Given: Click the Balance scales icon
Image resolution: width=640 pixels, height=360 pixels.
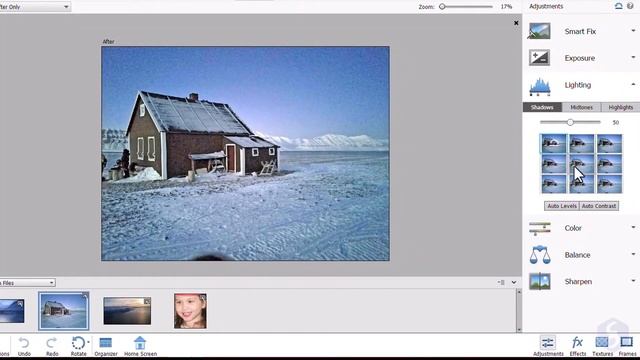Looking at the screenshot, I should click(x=540, y=255).
